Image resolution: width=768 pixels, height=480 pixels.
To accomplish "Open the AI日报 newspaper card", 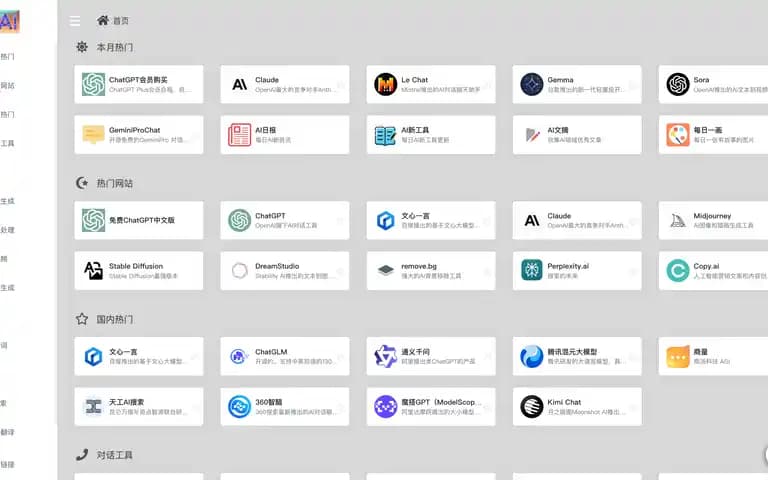I will [x=285, y=135].
